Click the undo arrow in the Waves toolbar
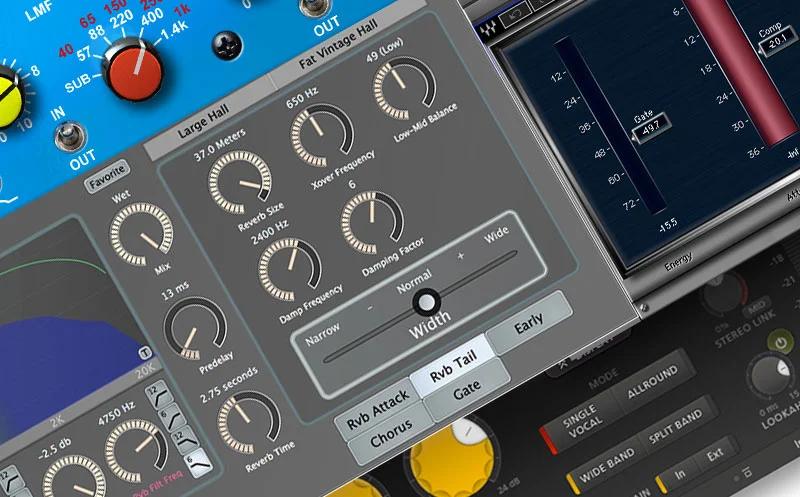The image size is (800, 497). tap(514, 16)
